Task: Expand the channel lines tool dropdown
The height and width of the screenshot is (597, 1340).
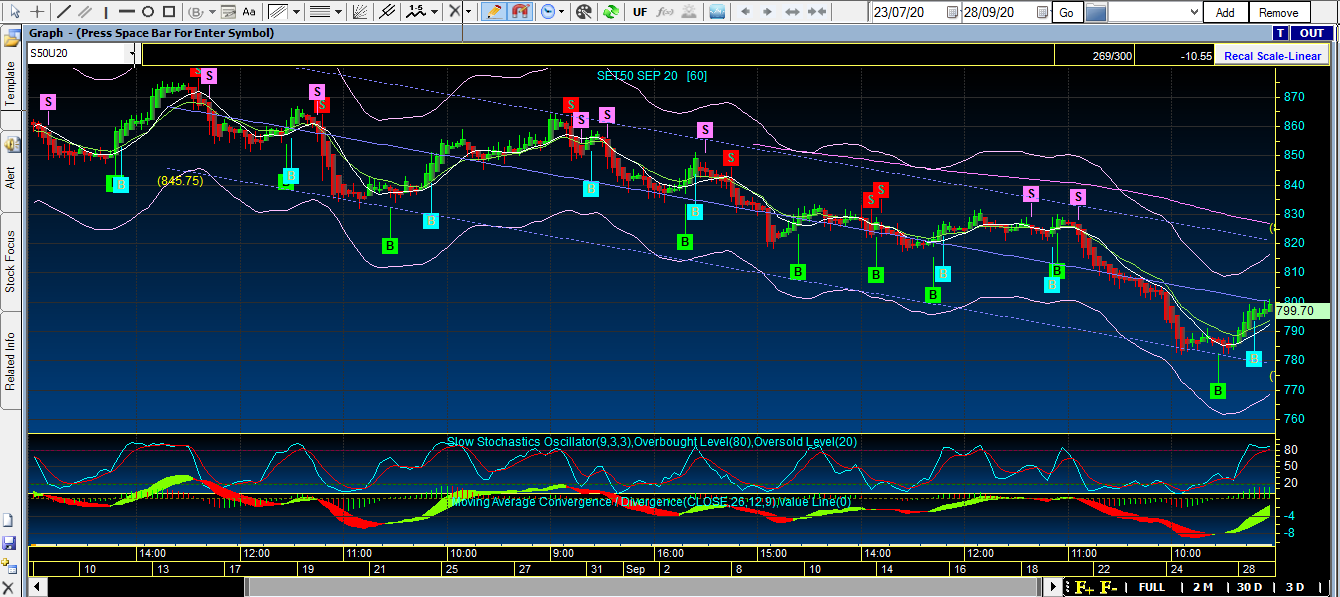Action: (x=296, y=12)
